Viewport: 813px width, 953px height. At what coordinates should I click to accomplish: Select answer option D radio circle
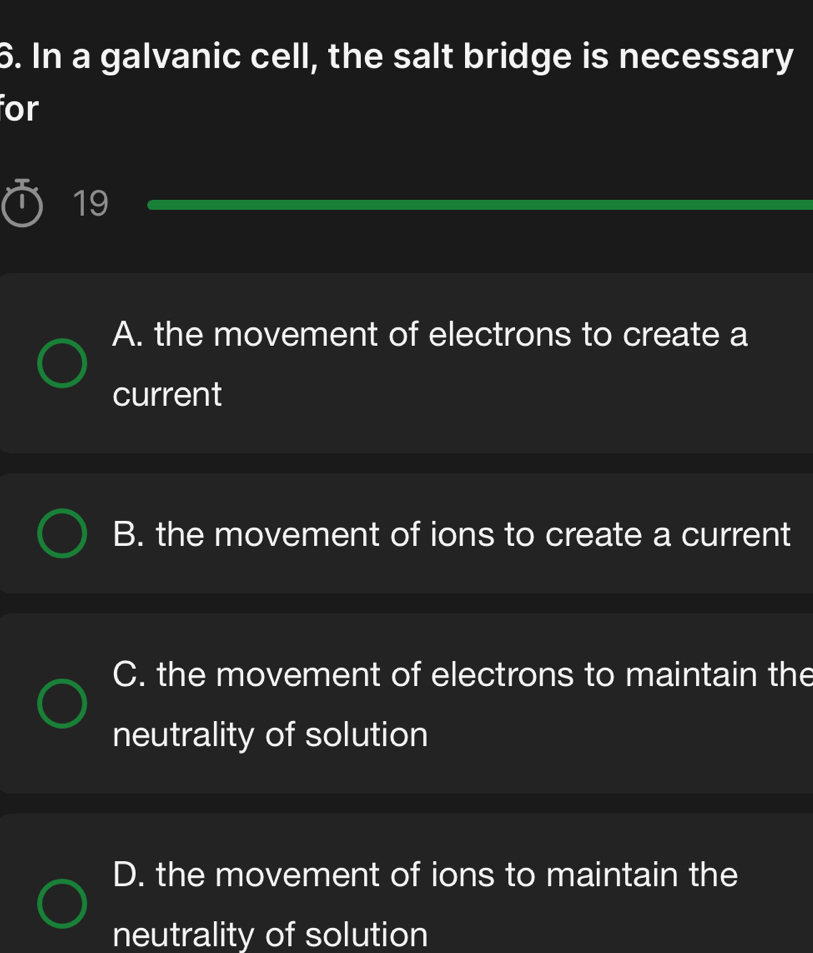[x=60, y=903]
